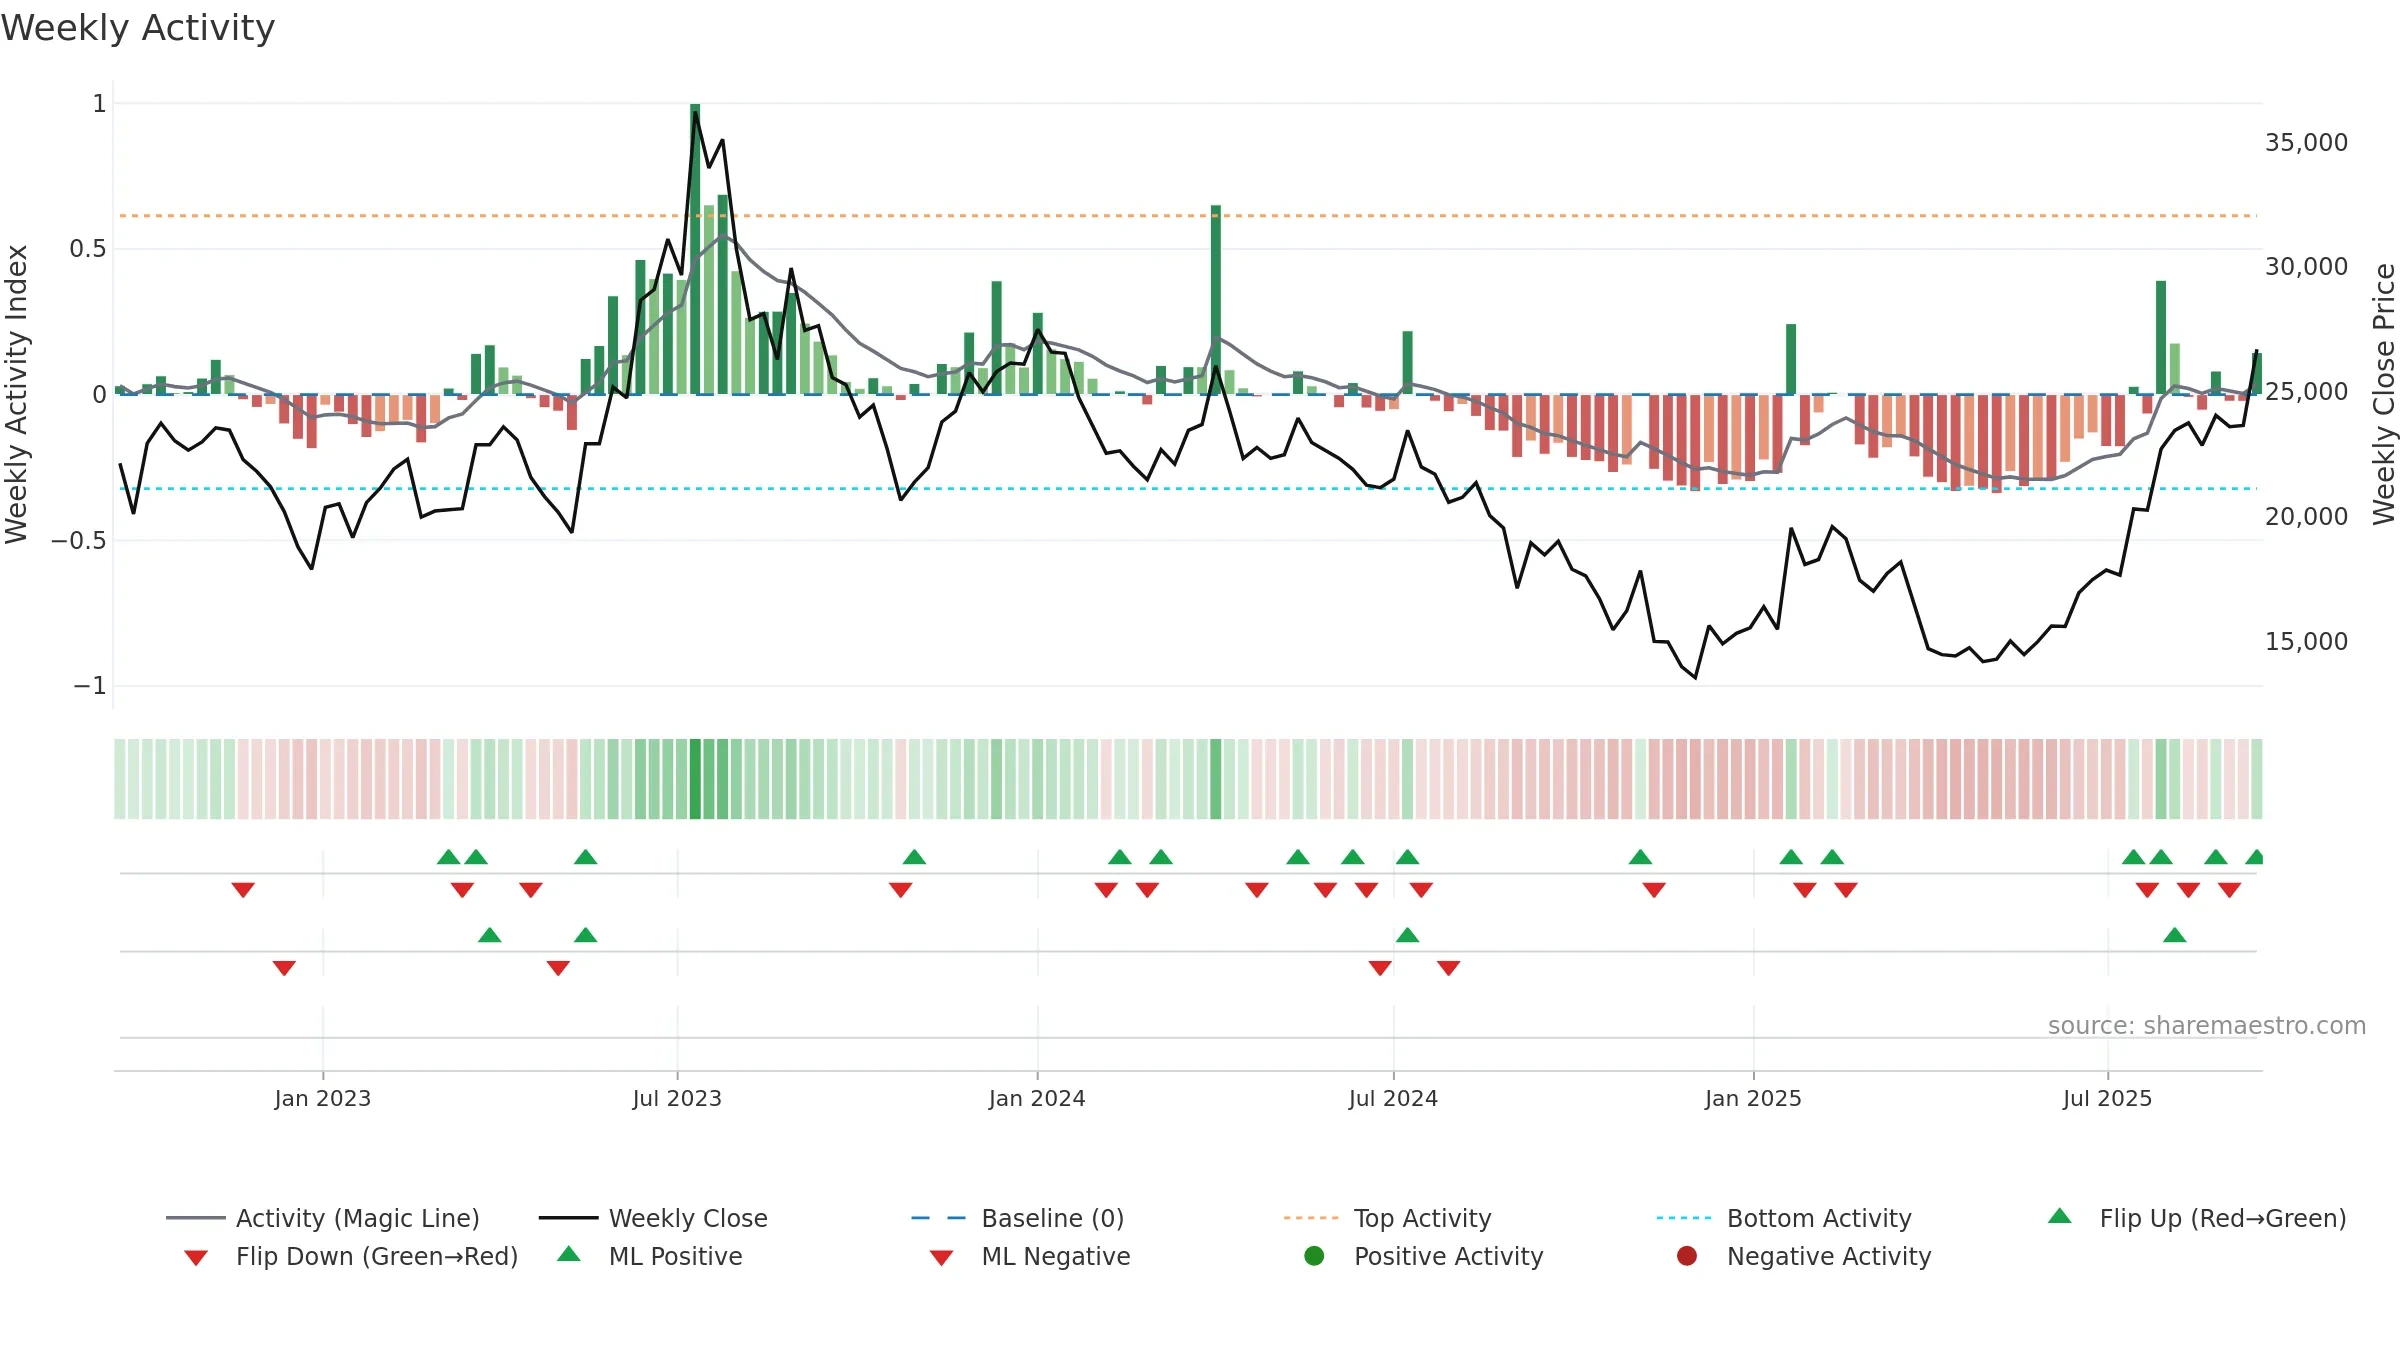2400x1350 pixels.
Task: Toggle the Activity (Magic Line) legend entry
Action: (x=323, y=1218)
